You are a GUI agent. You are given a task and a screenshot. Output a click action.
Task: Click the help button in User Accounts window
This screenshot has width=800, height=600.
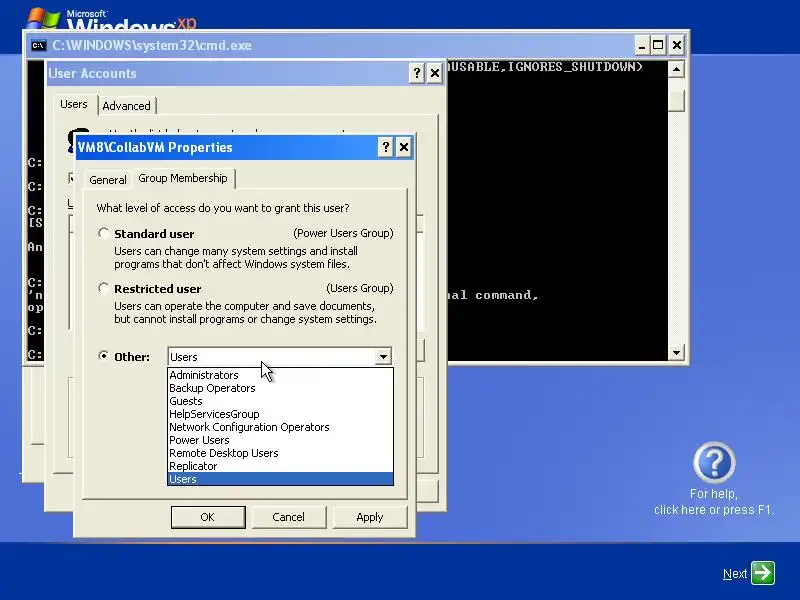point(417,73)
